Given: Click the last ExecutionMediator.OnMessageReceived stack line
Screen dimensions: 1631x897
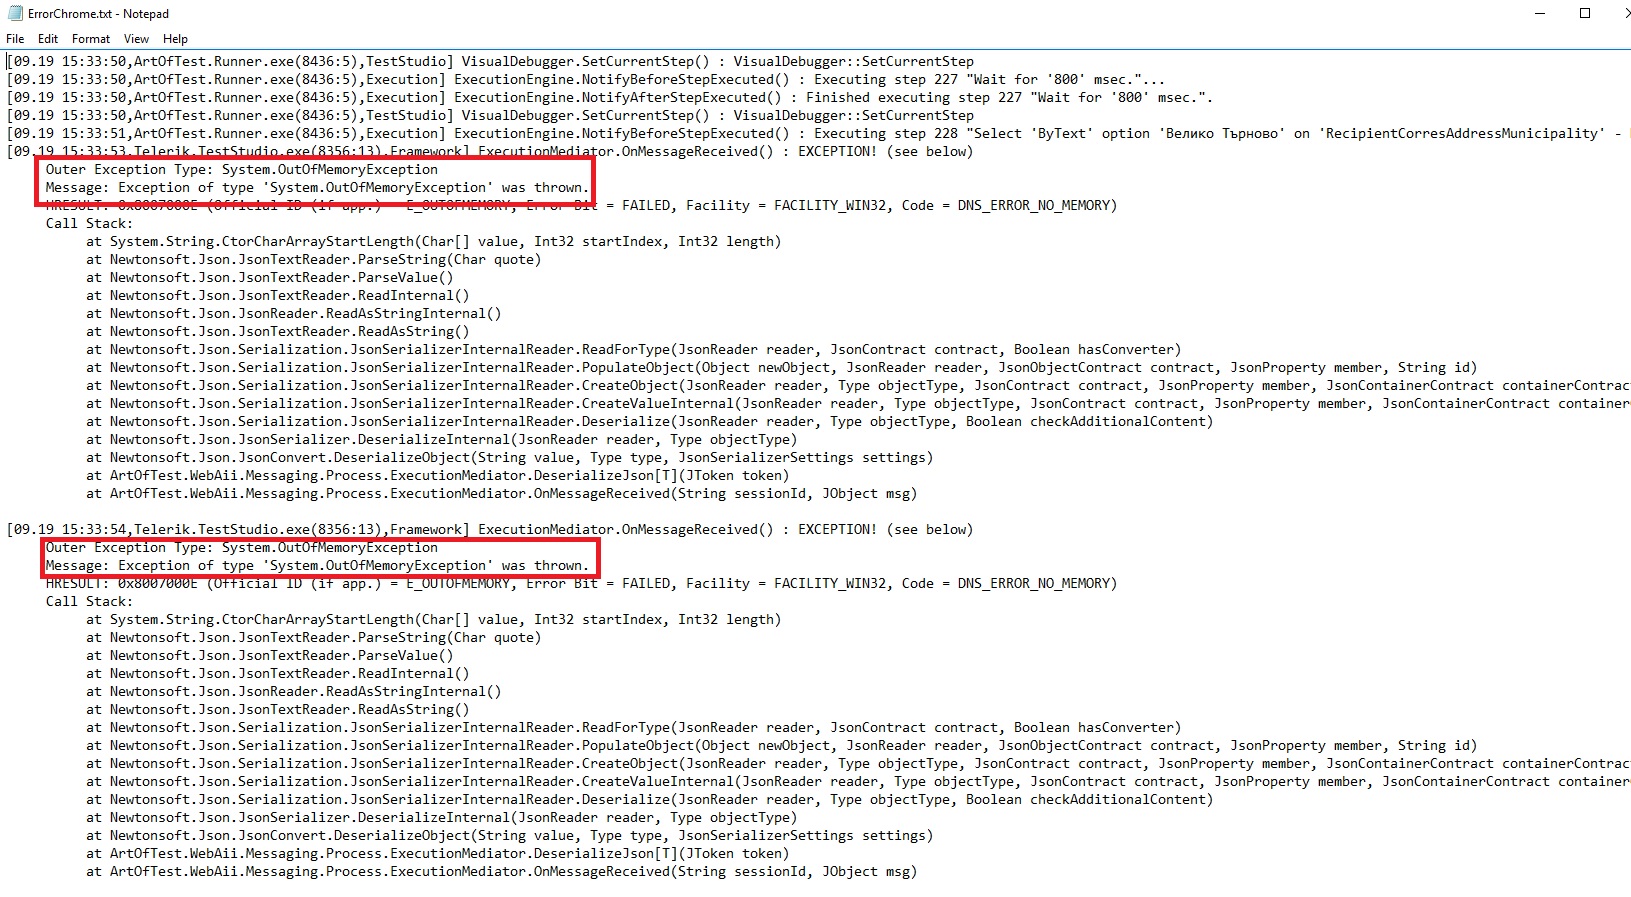Looking at the screenshot, I should point(500,872).
